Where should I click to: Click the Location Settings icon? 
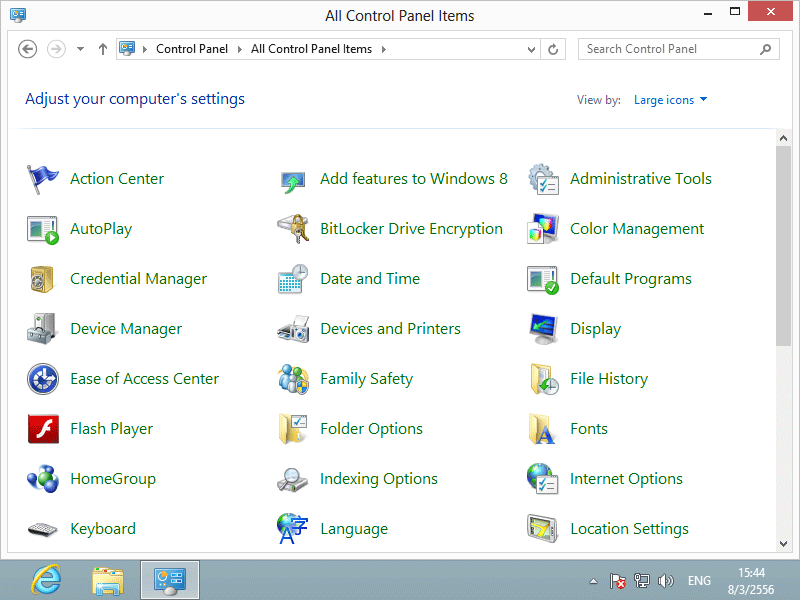542,529
